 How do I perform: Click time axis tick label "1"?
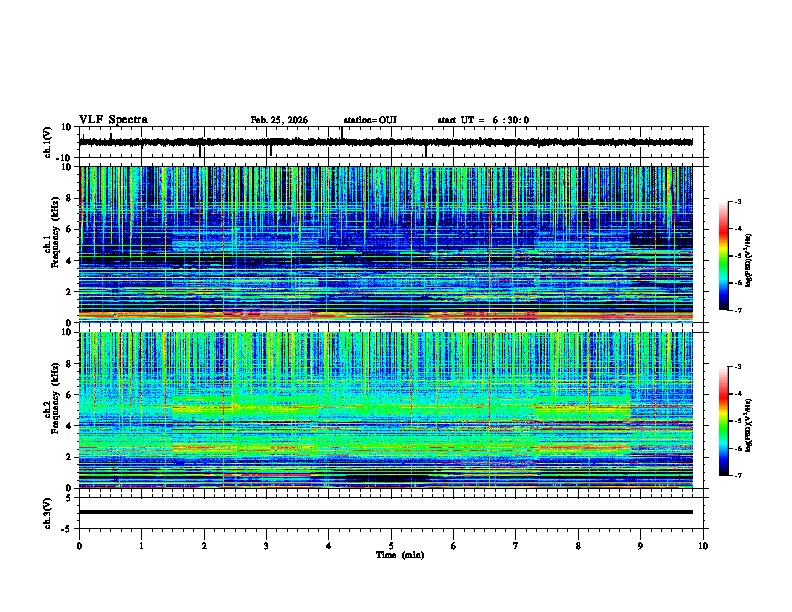[141, 546]
